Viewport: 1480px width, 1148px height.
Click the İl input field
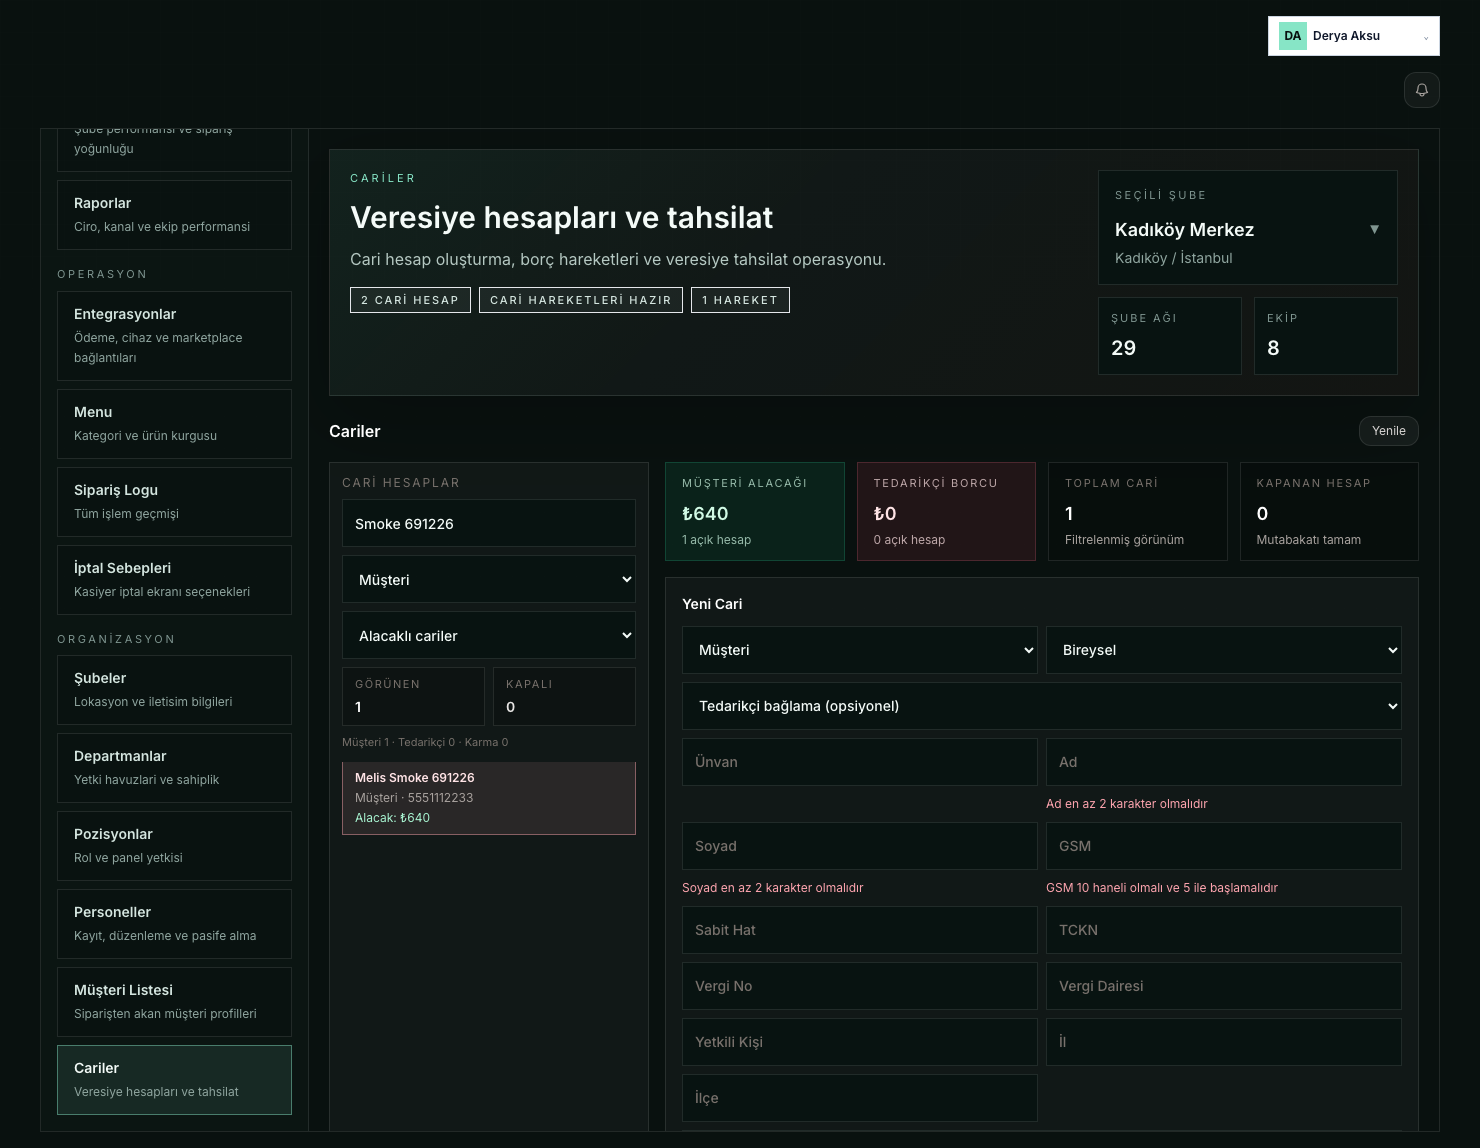point(1224,1042)
